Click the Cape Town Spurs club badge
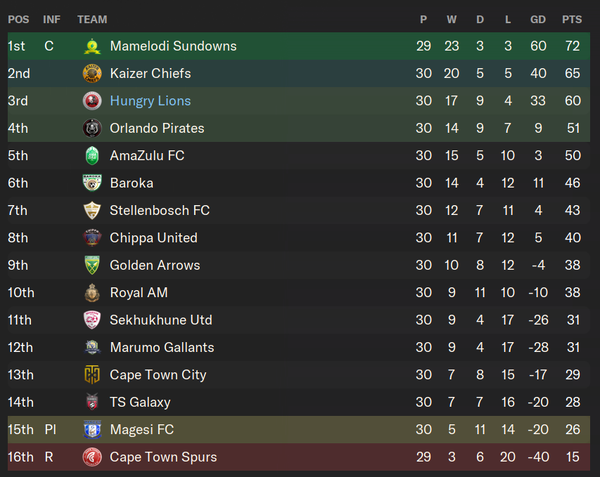The height and width of the screenshot is (477, 600). (x=92, y=457)
